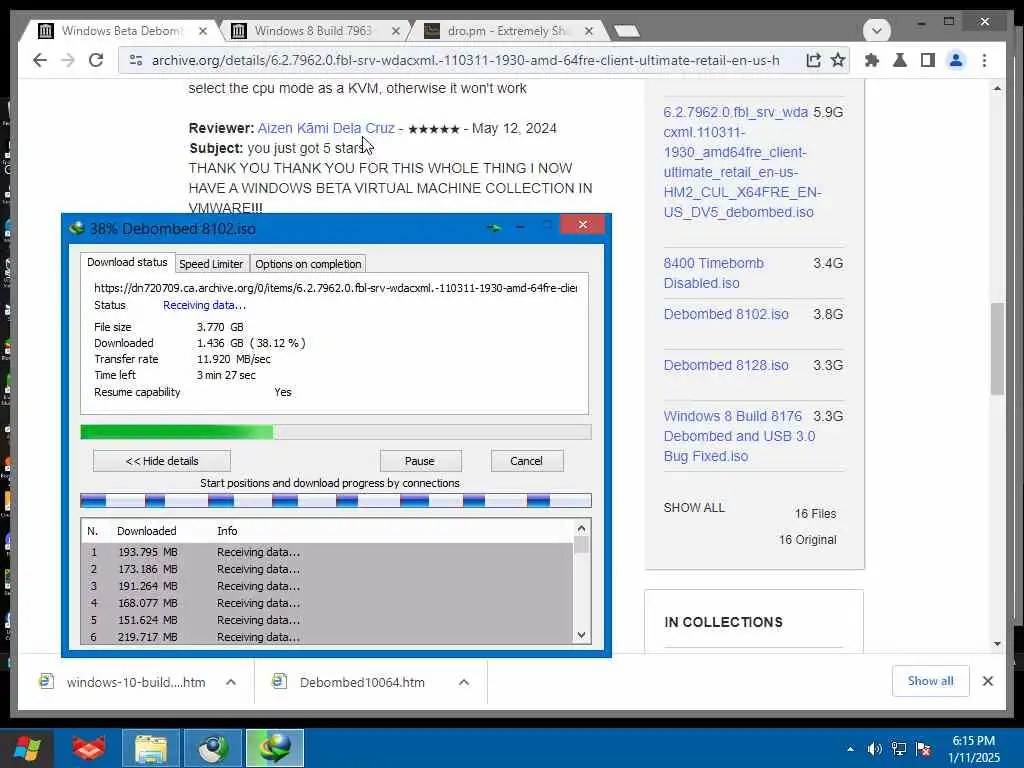This screenshot has height=768, width=1024.
Task: Open the tab search dropdown
Action: pyautogui.click(x=876, y=30)
